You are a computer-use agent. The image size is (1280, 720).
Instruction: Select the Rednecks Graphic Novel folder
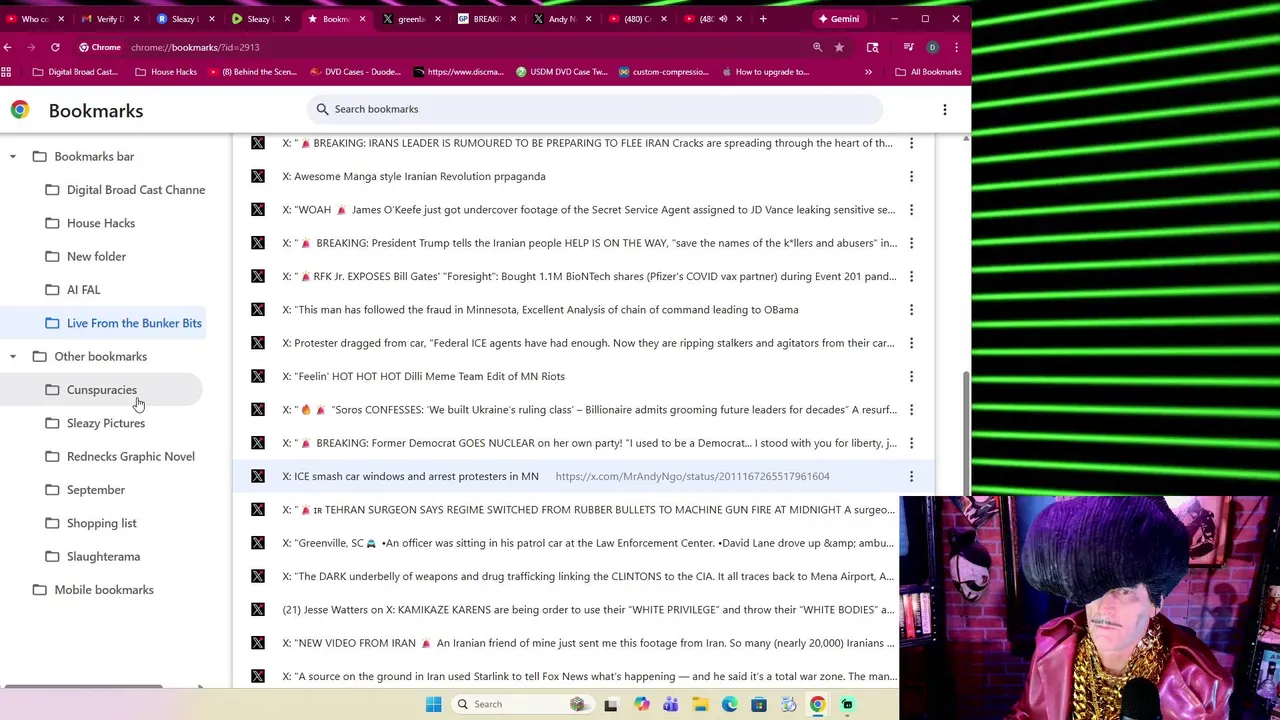click(120, 457)
